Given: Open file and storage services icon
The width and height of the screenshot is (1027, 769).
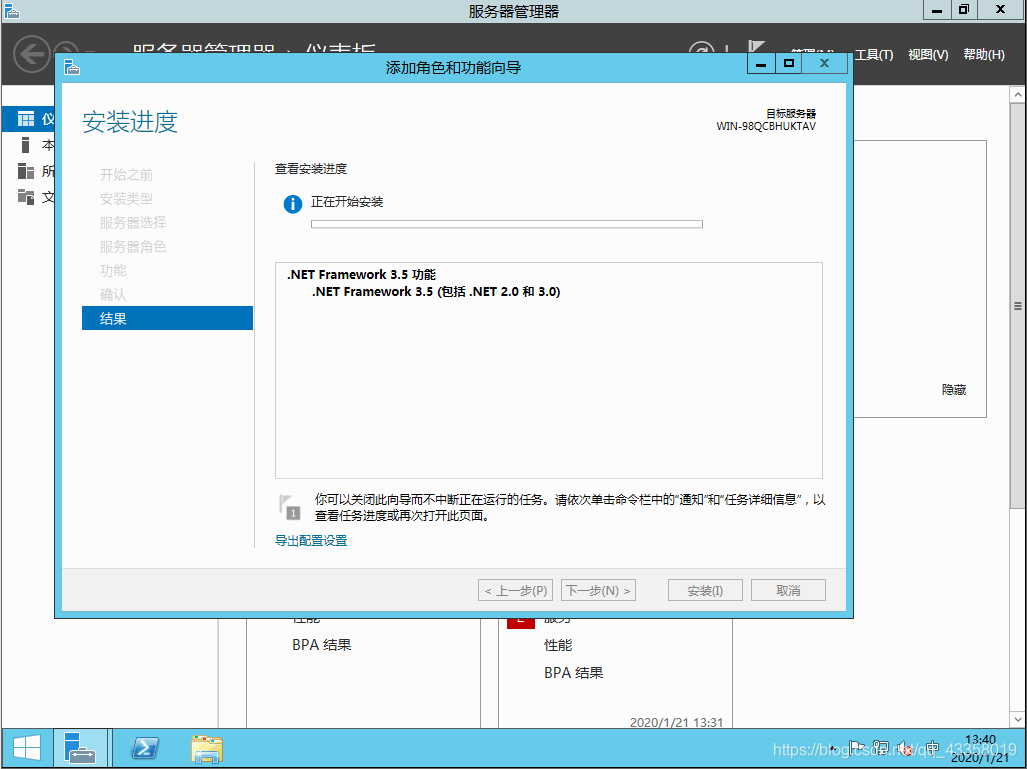Looking at the screenshot, I should pos(26,197).
